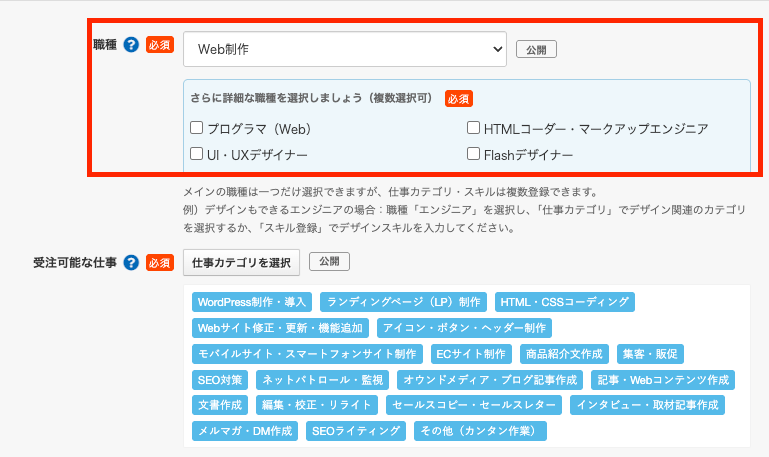
Task: Check the HTMLコーダー・マークアップエンジニア checkbox
Action: 474,128
